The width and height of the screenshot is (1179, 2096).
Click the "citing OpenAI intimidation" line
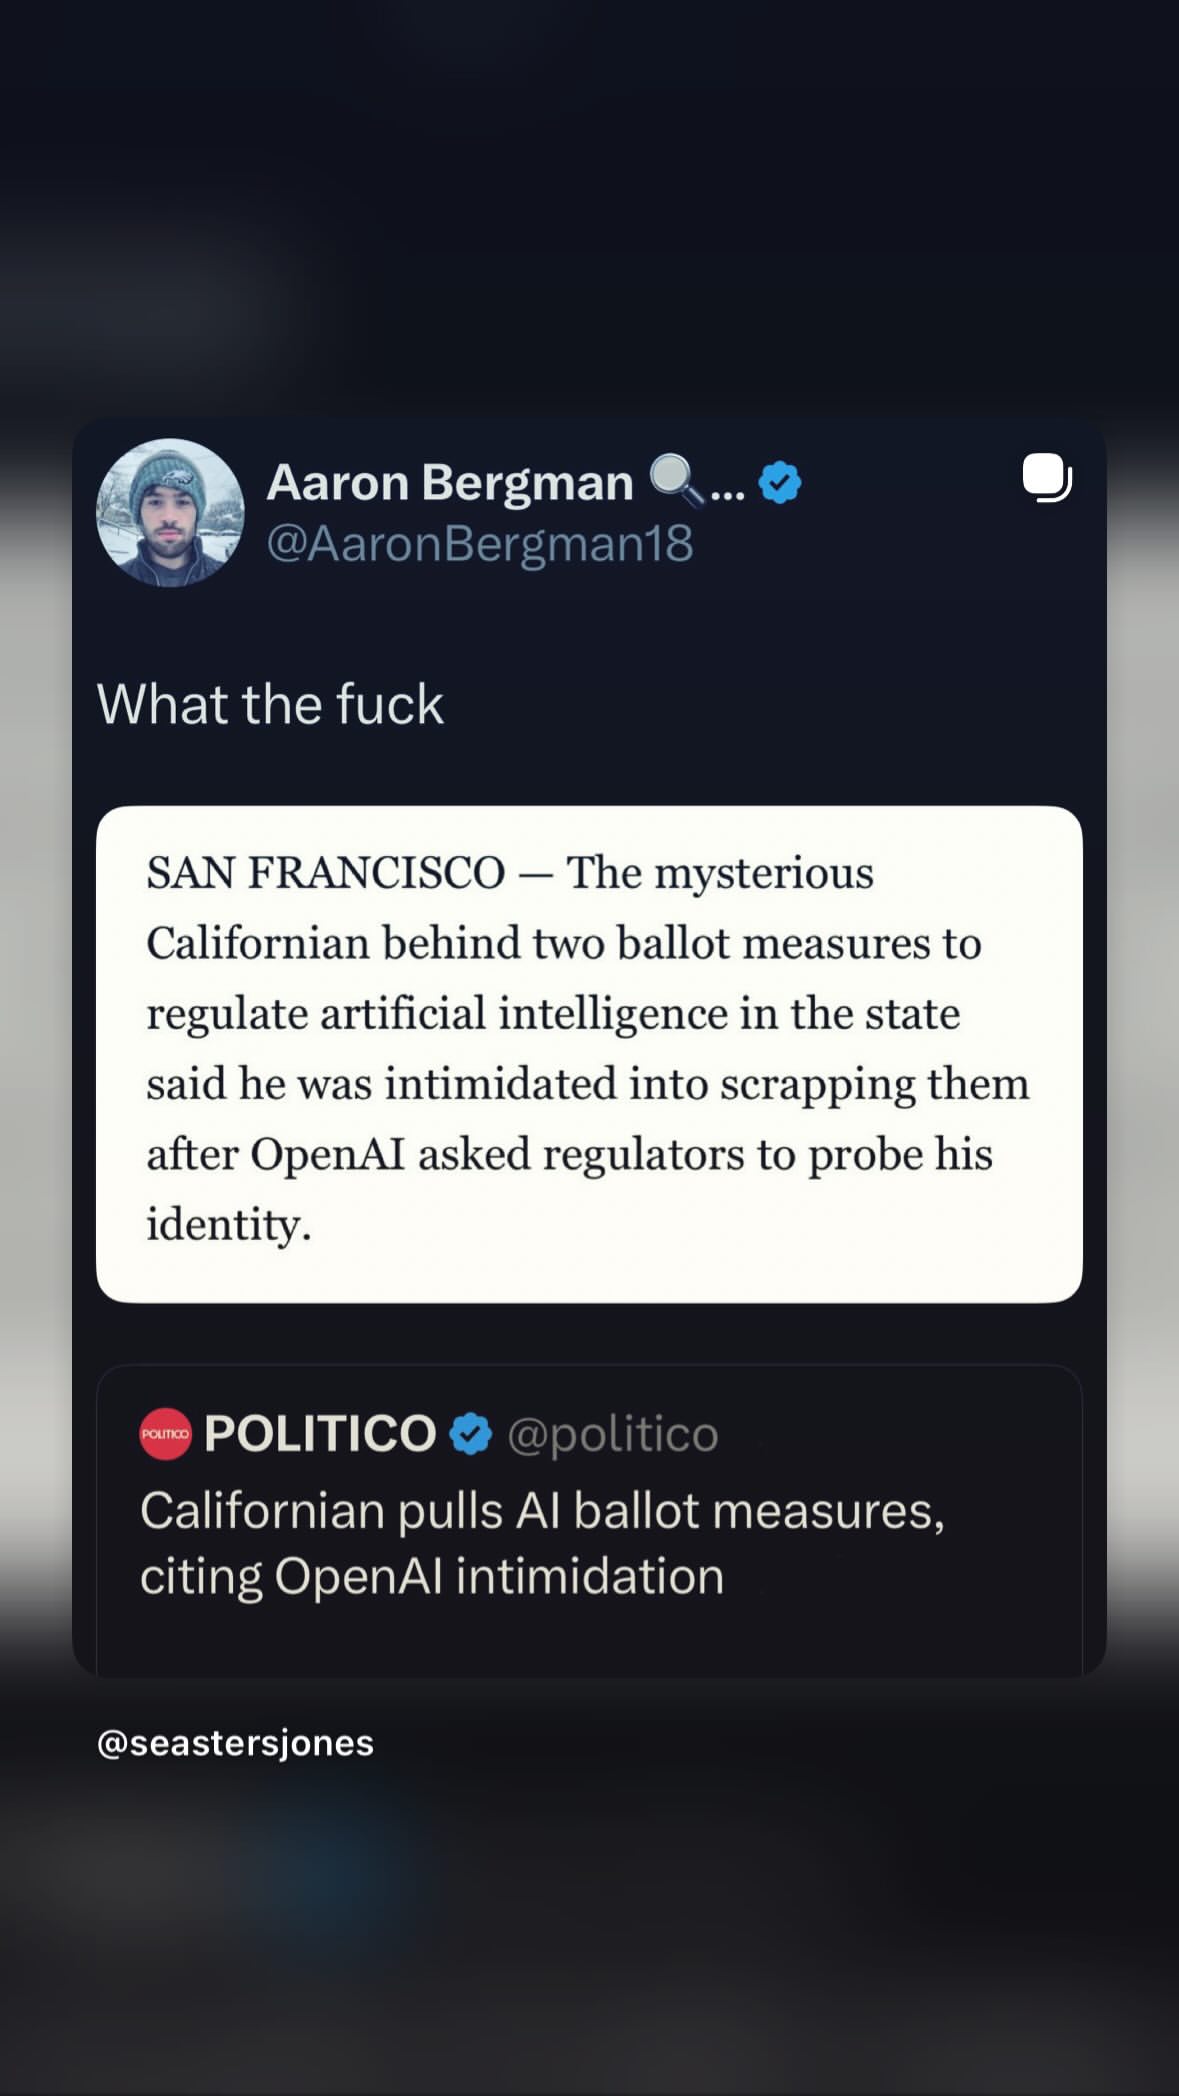pyautogui.click(x=432, y=1576)
